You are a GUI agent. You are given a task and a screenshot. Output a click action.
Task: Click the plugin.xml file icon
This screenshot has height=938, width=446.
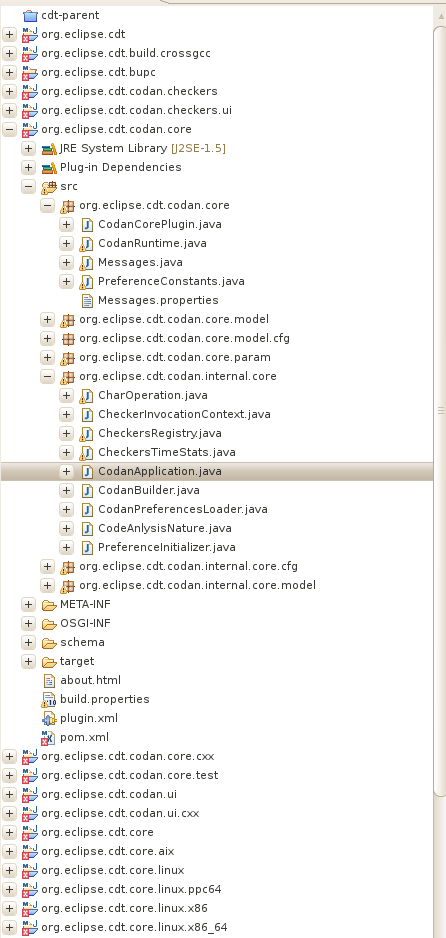(49, 718)
